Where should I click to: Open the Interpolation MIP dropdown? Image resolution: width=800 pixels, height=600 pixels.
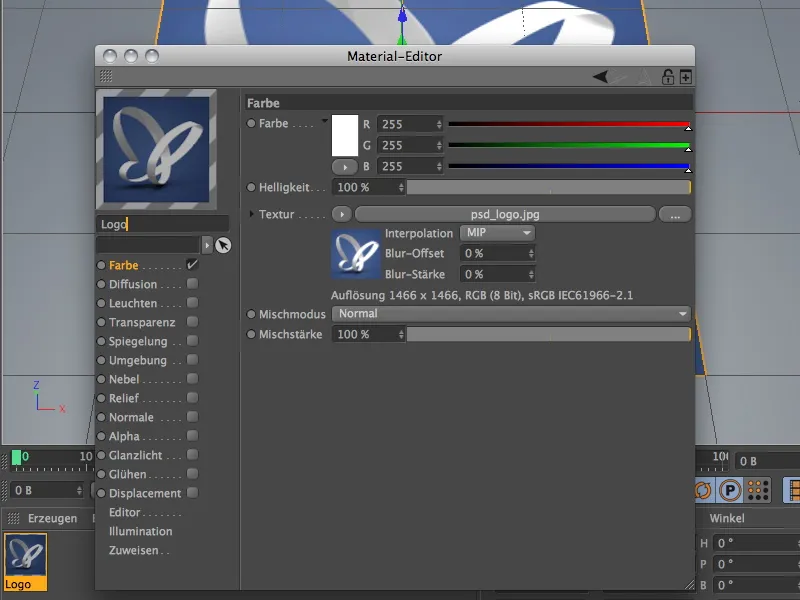(497, 233)
